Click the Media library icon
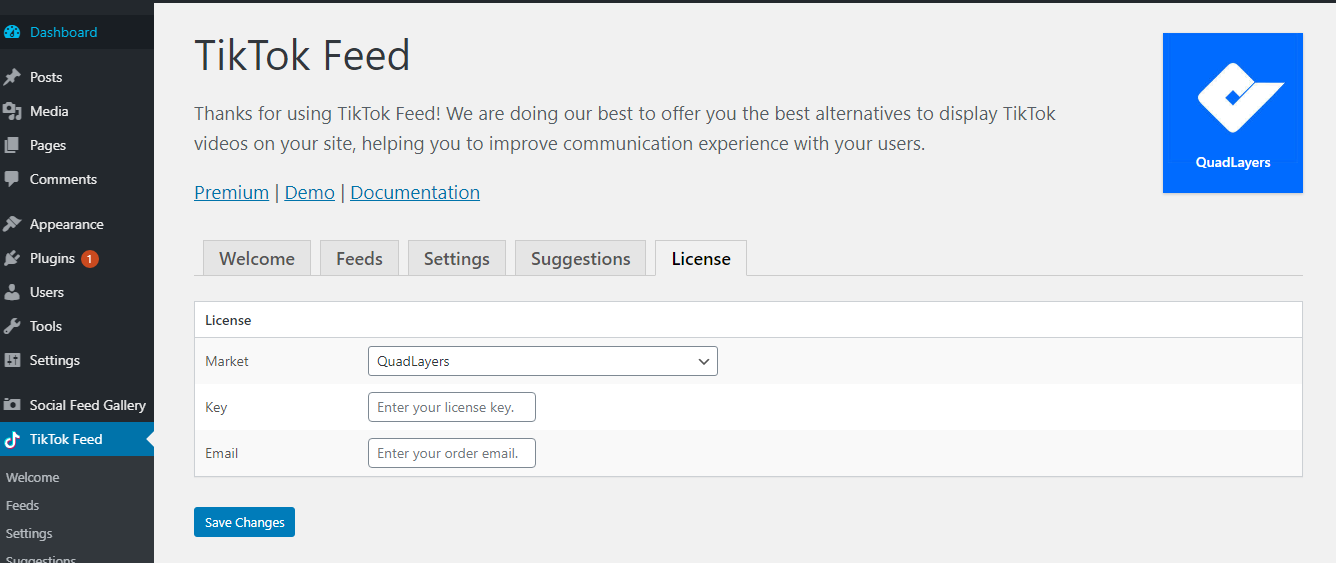Screen dimensions: 1336x563 (12, 111)
